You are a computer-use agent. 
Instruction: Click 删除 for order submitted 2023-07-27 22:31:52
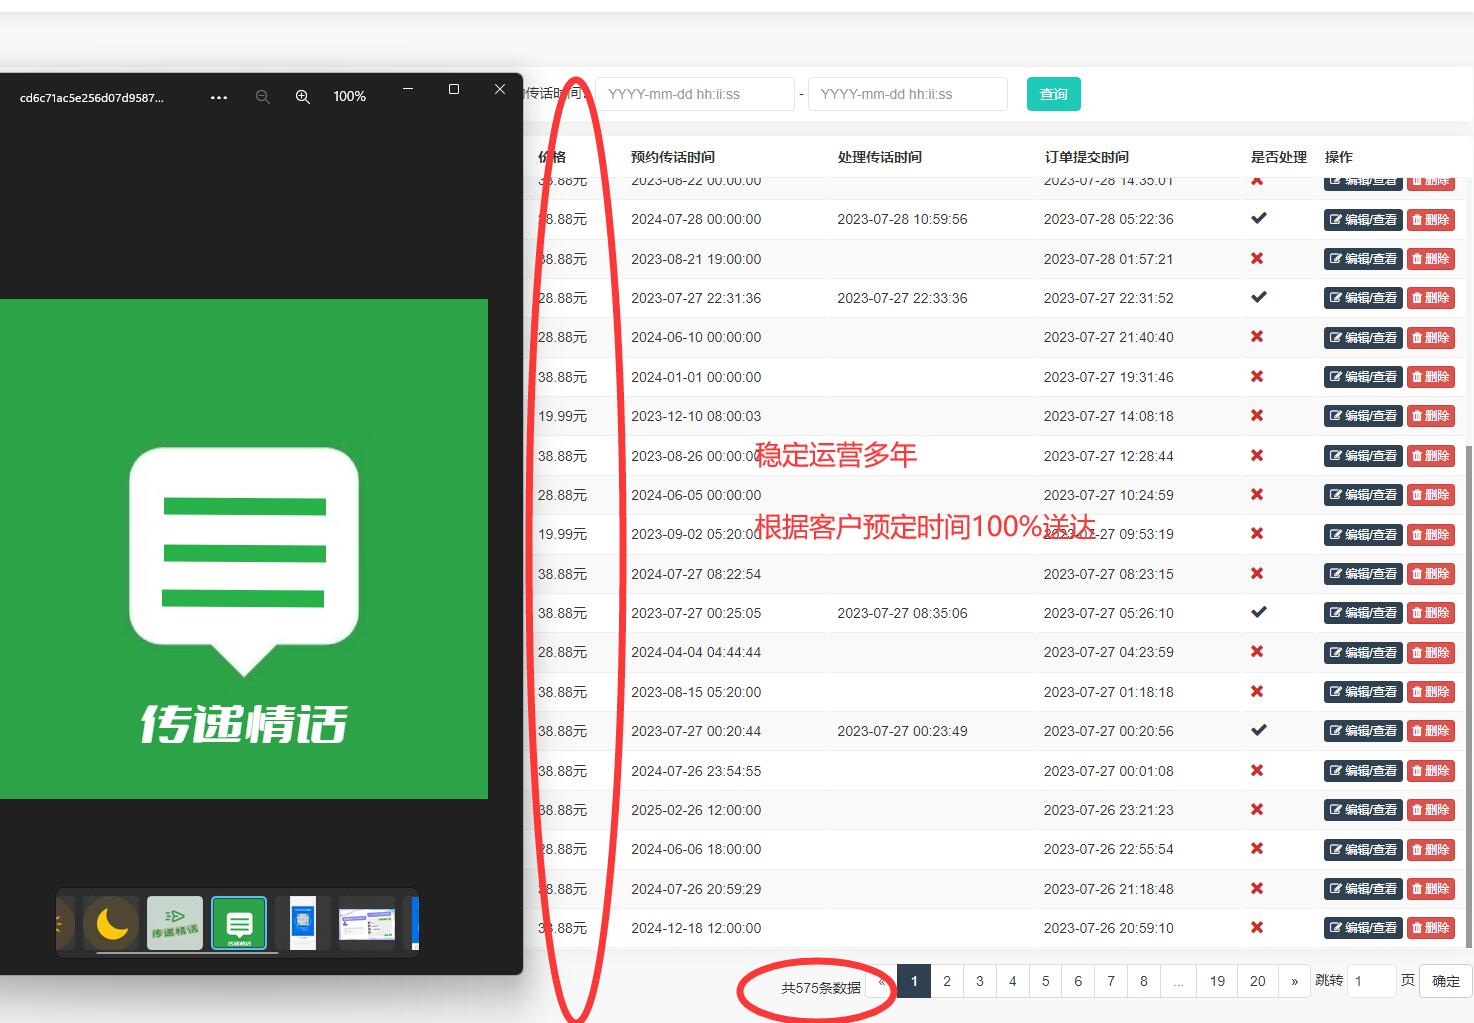[1430, 298]
